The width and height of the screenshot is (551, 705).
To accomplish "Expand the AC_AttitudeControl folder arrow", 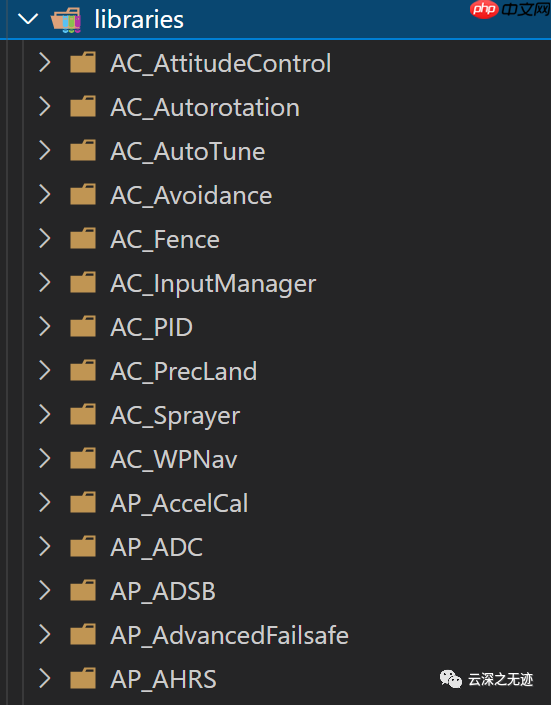I will click(45, 63).
